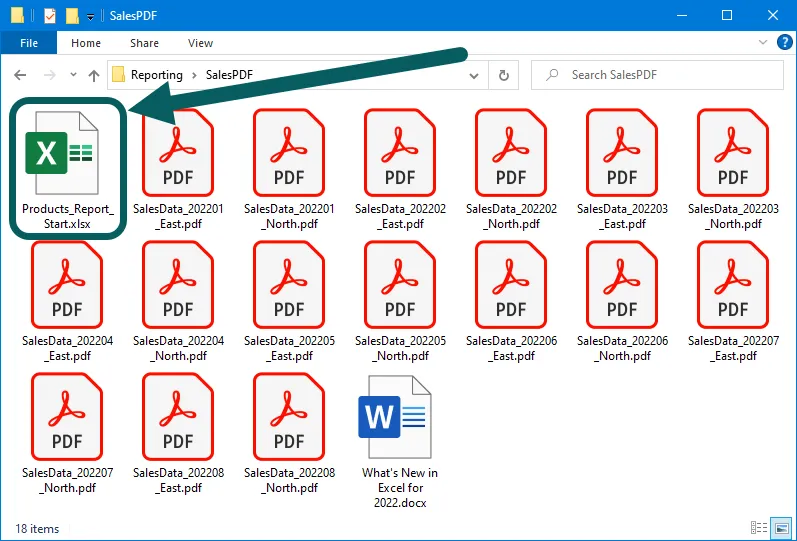
Task: Expand the address bar history dropdown
Action: (x=474, y=75)
